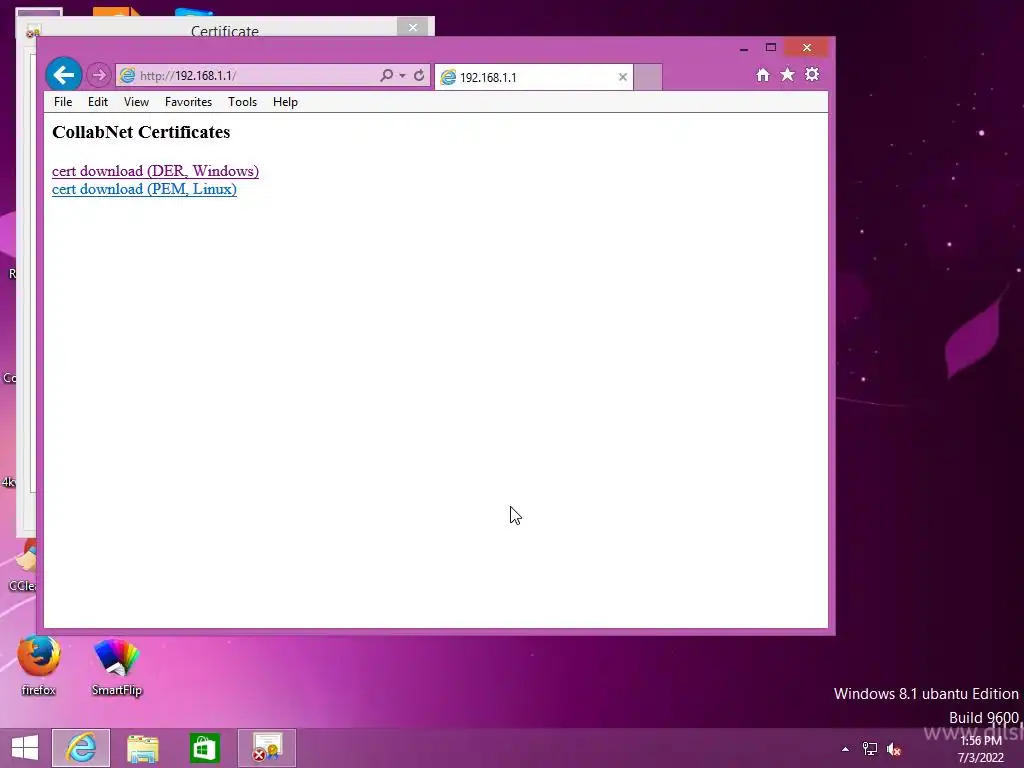Open the Tools gear icon
1024x768 pixels.
[812, 74]
